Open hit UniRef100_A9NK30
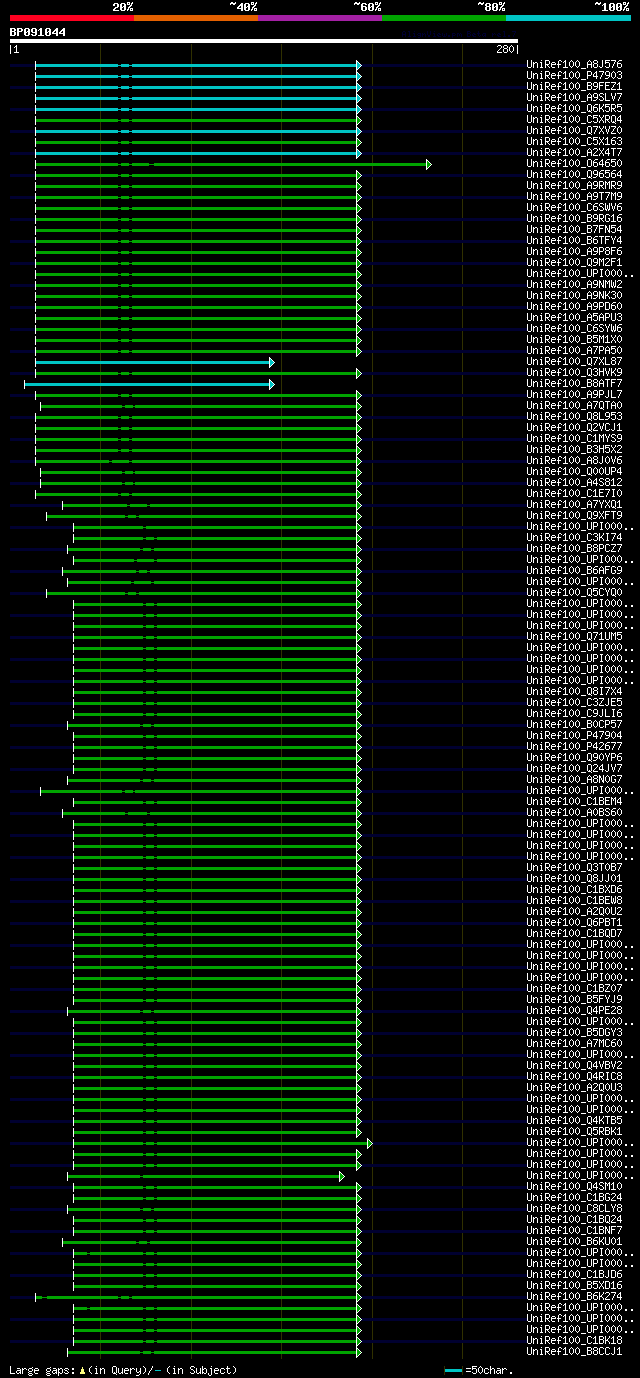 point(574,296)
